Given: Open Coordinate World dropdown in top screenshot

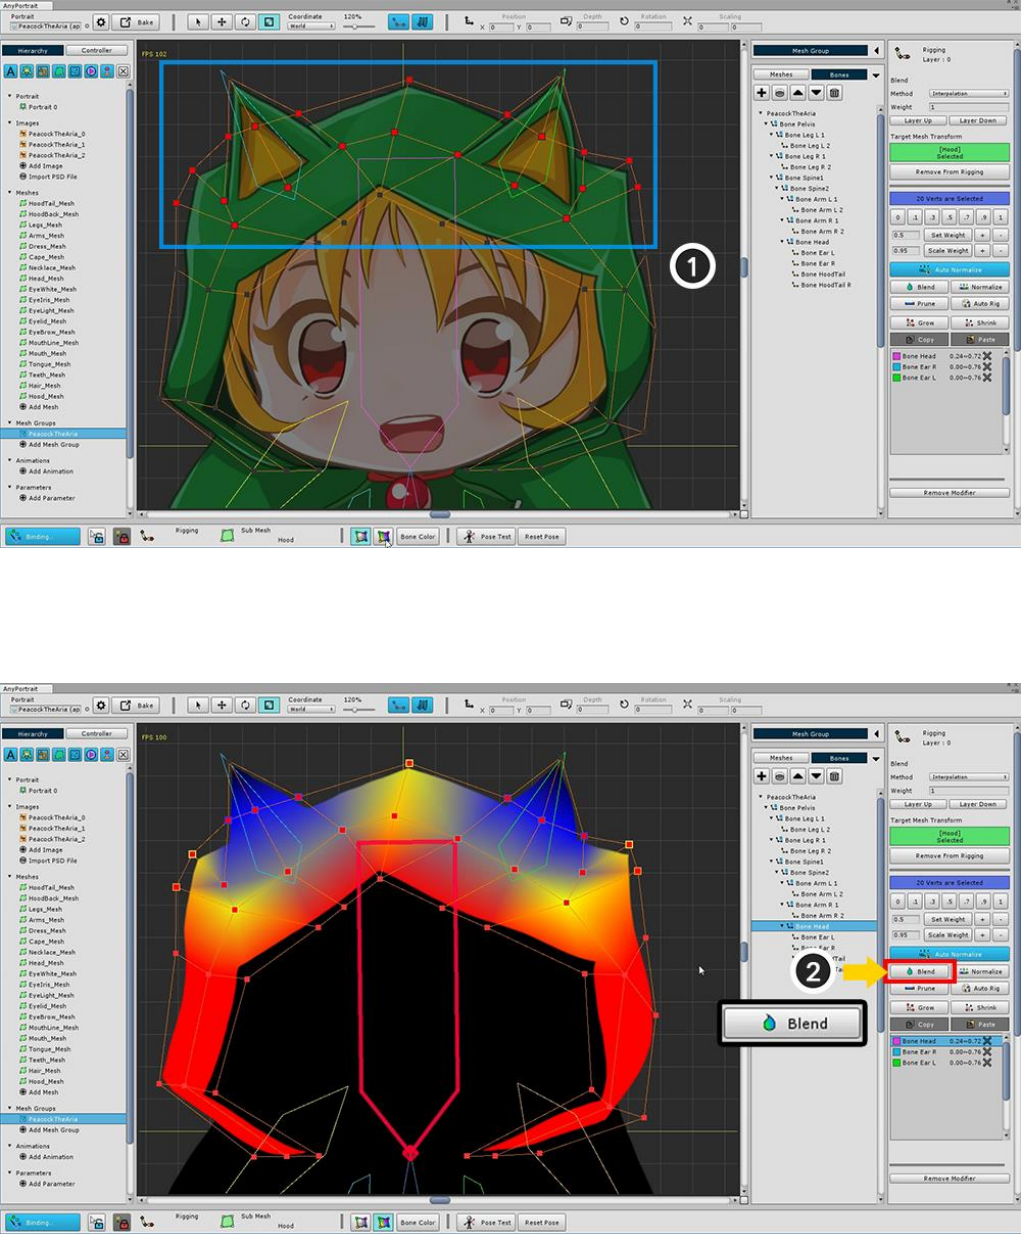Looking at the screenshot, I should (311, 26).
